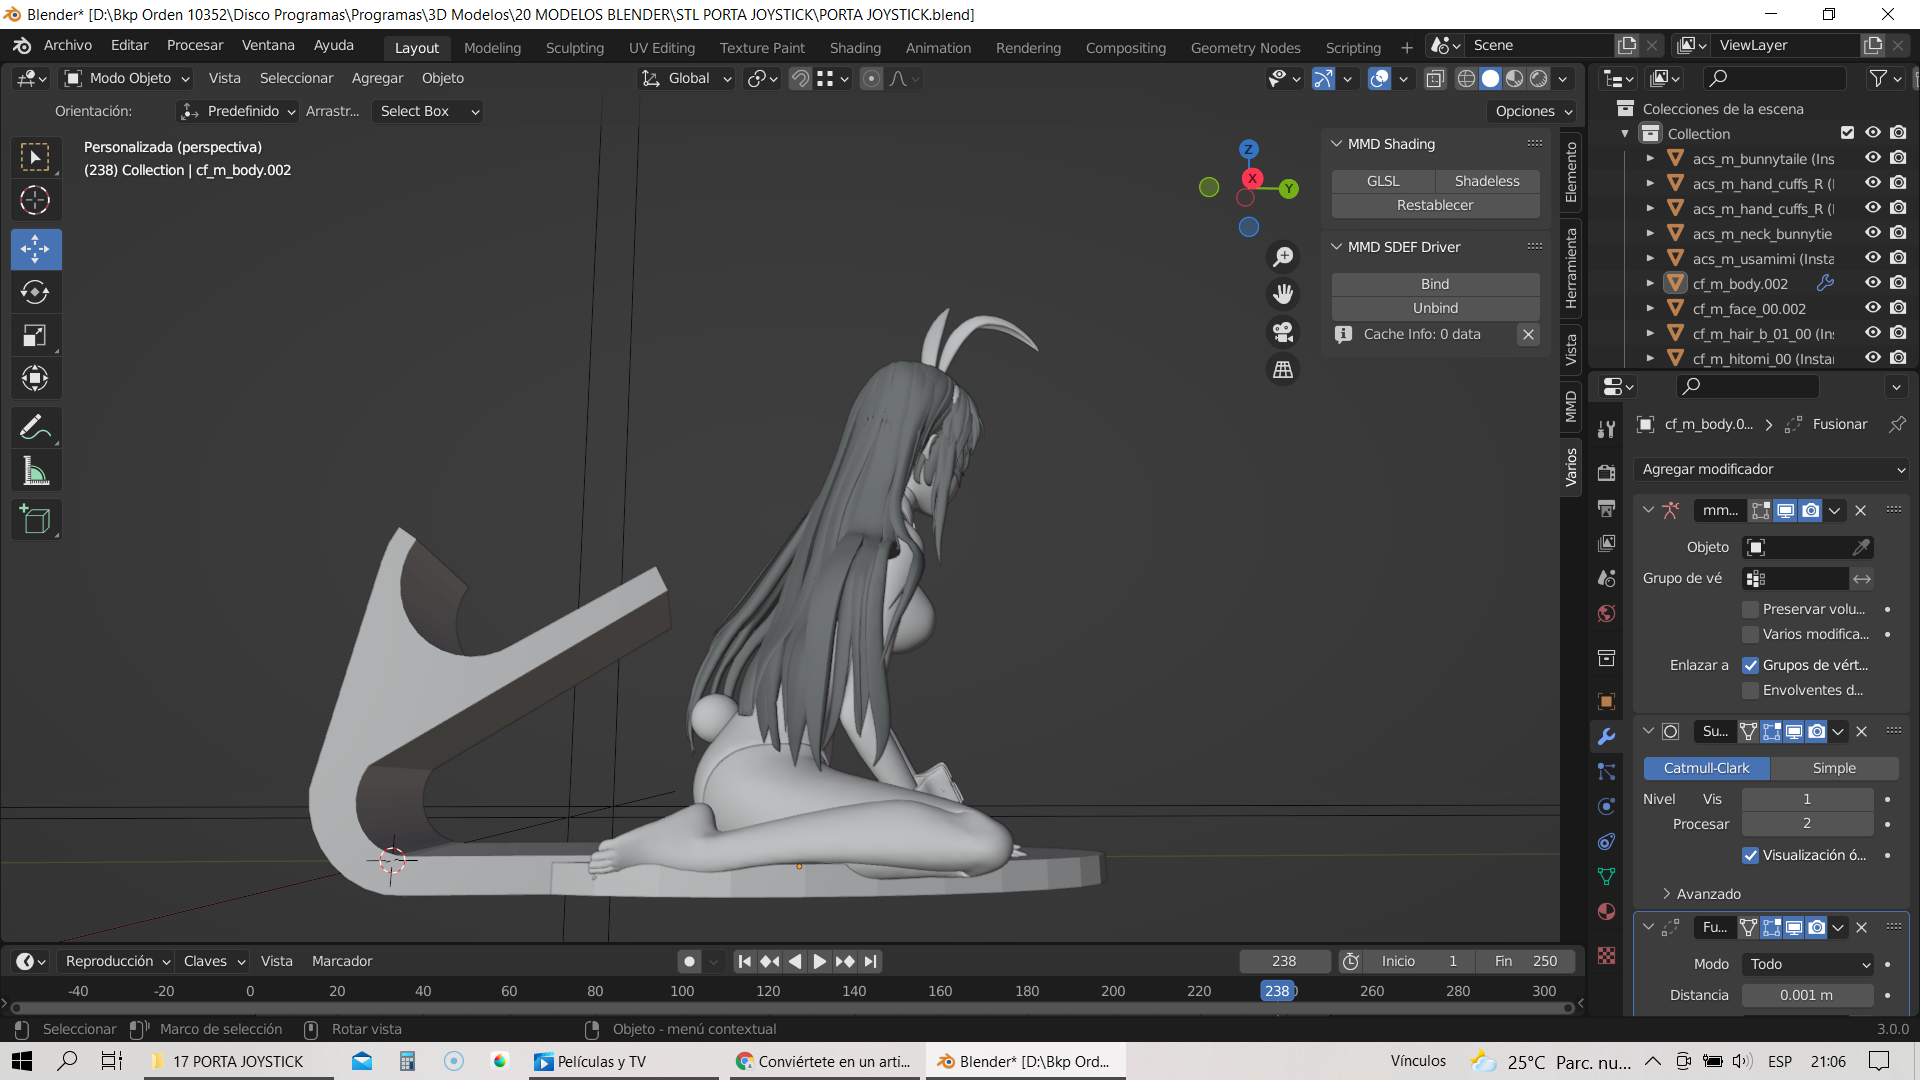This screenshot has width=1920, height=1080.
Task: Open the Archivo menu
Action: [67, 45]
